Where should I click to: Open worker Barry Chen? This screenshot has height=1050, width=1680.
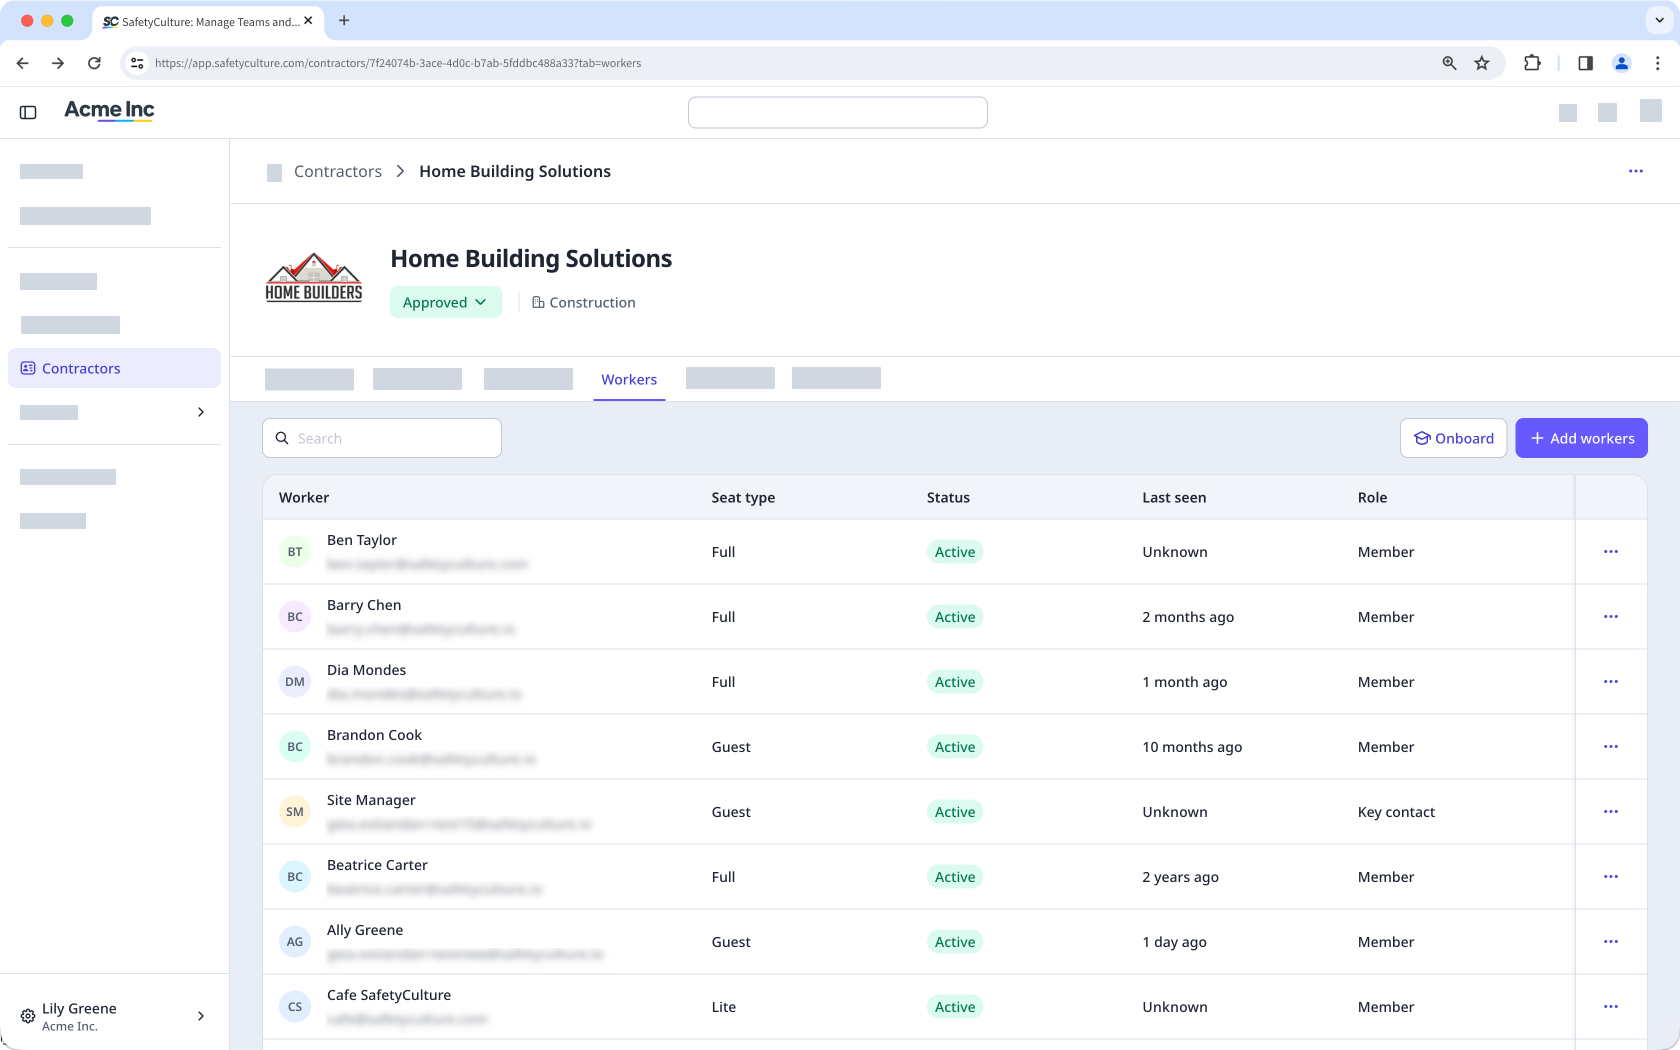(364, 605)
